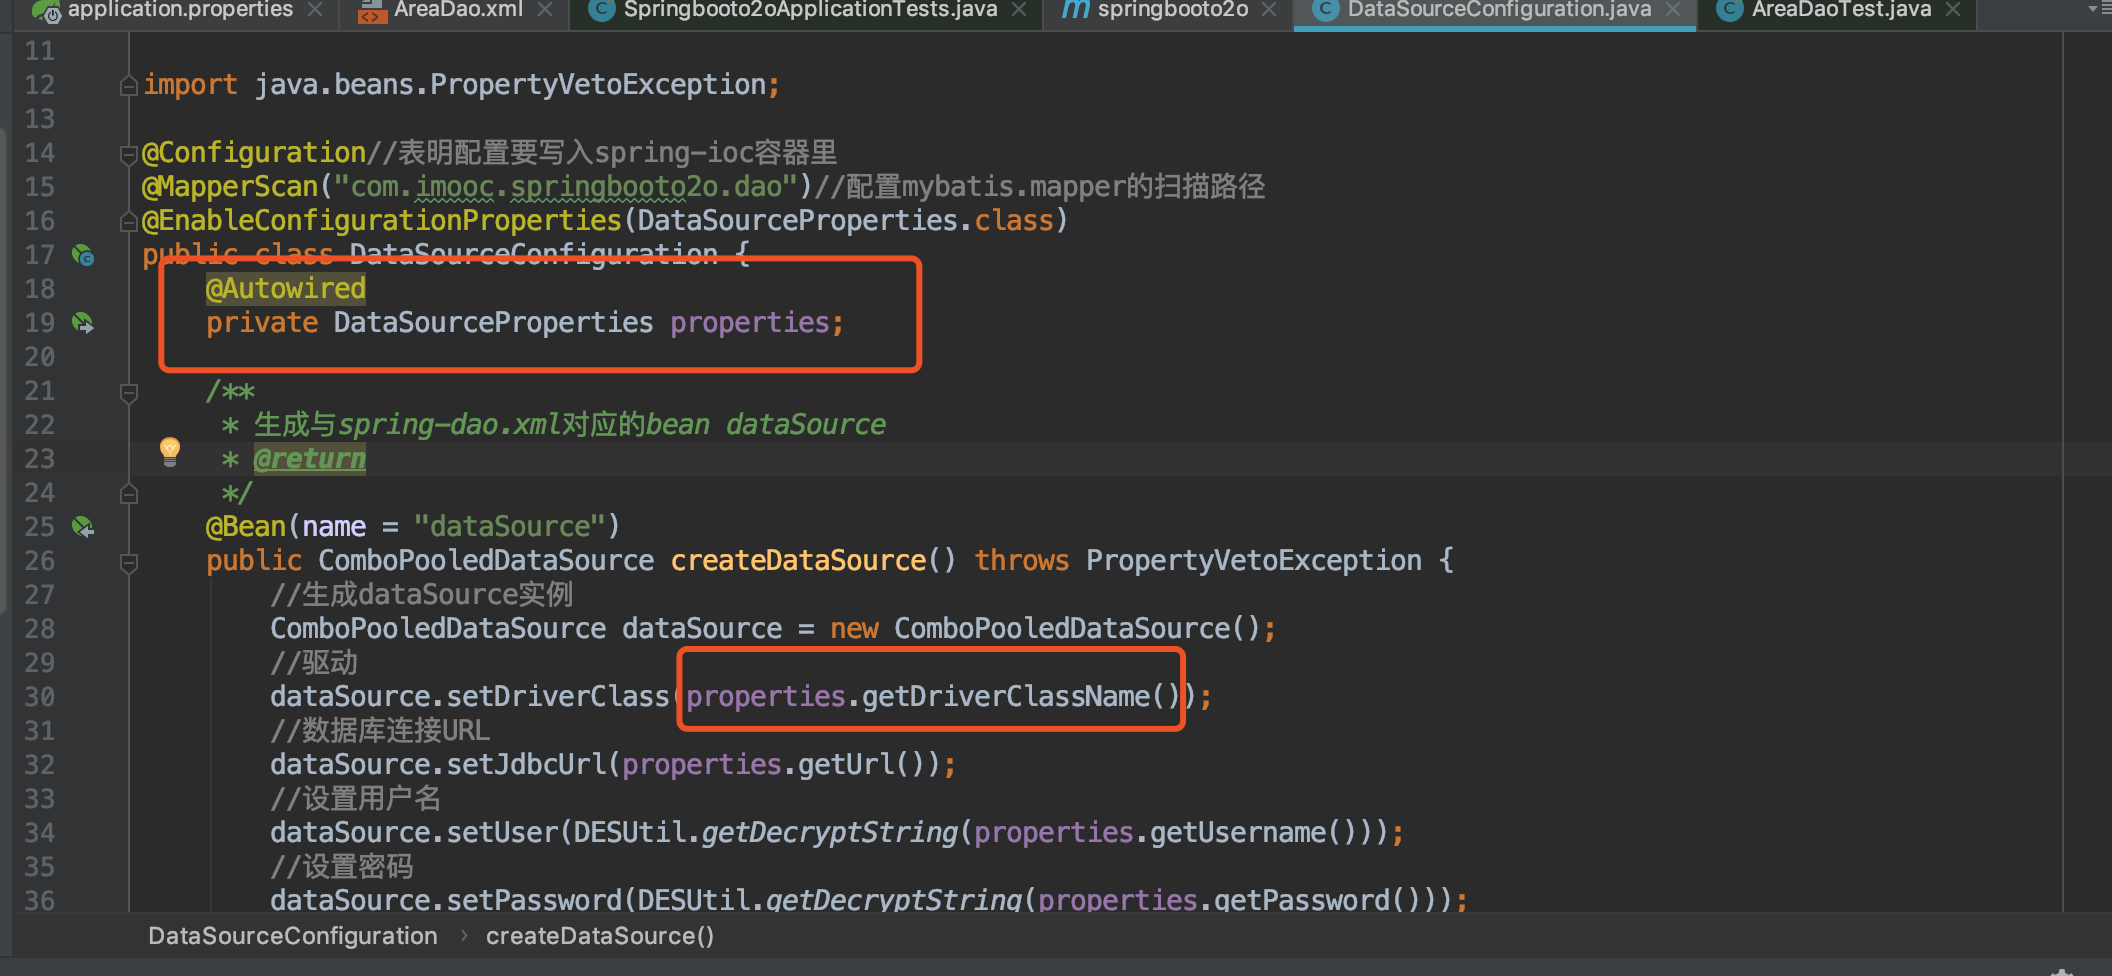Click the //设置密码 comment on line 35
The height and width of the screenshot is (976, 2112).
pos(342,866)
